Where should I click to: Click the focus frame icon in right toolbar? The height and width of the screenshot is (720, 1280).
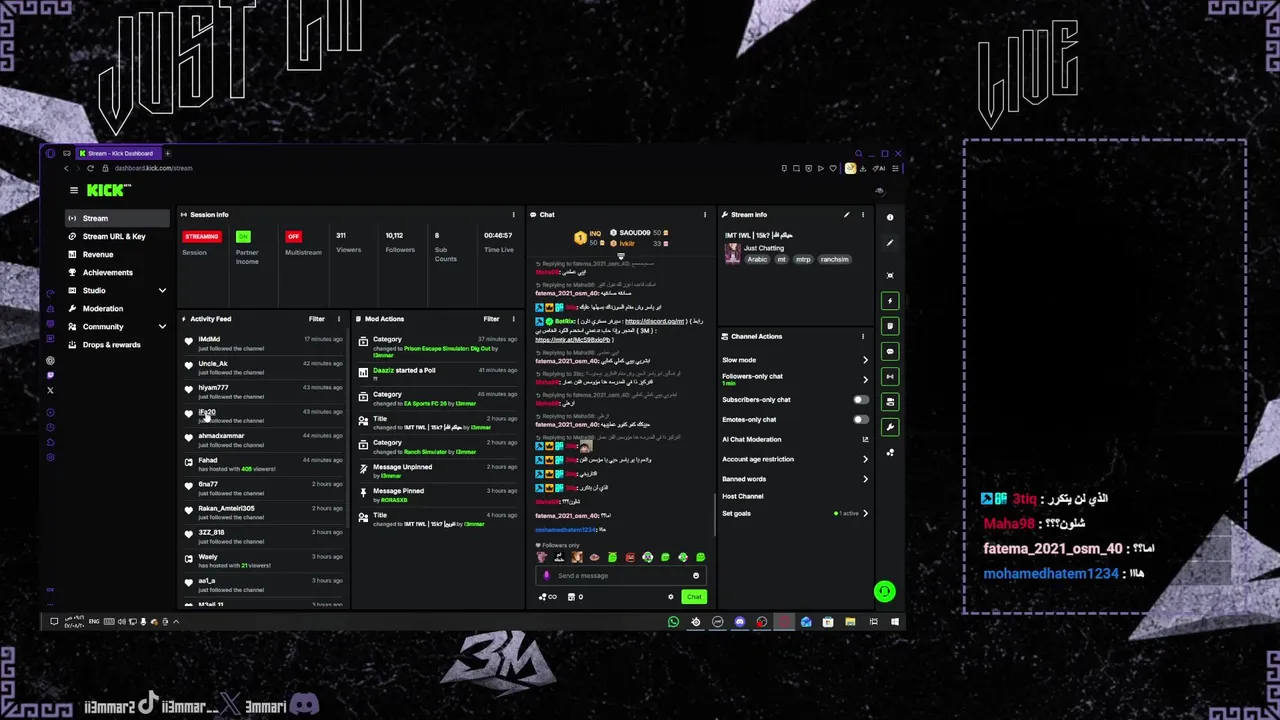(890, 275)
